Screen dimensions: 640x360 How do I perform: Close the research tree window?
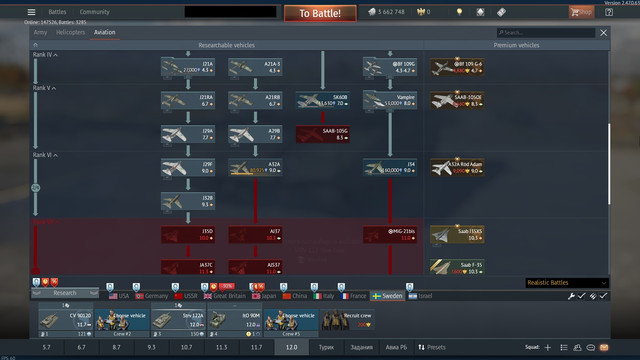[603, 33]
